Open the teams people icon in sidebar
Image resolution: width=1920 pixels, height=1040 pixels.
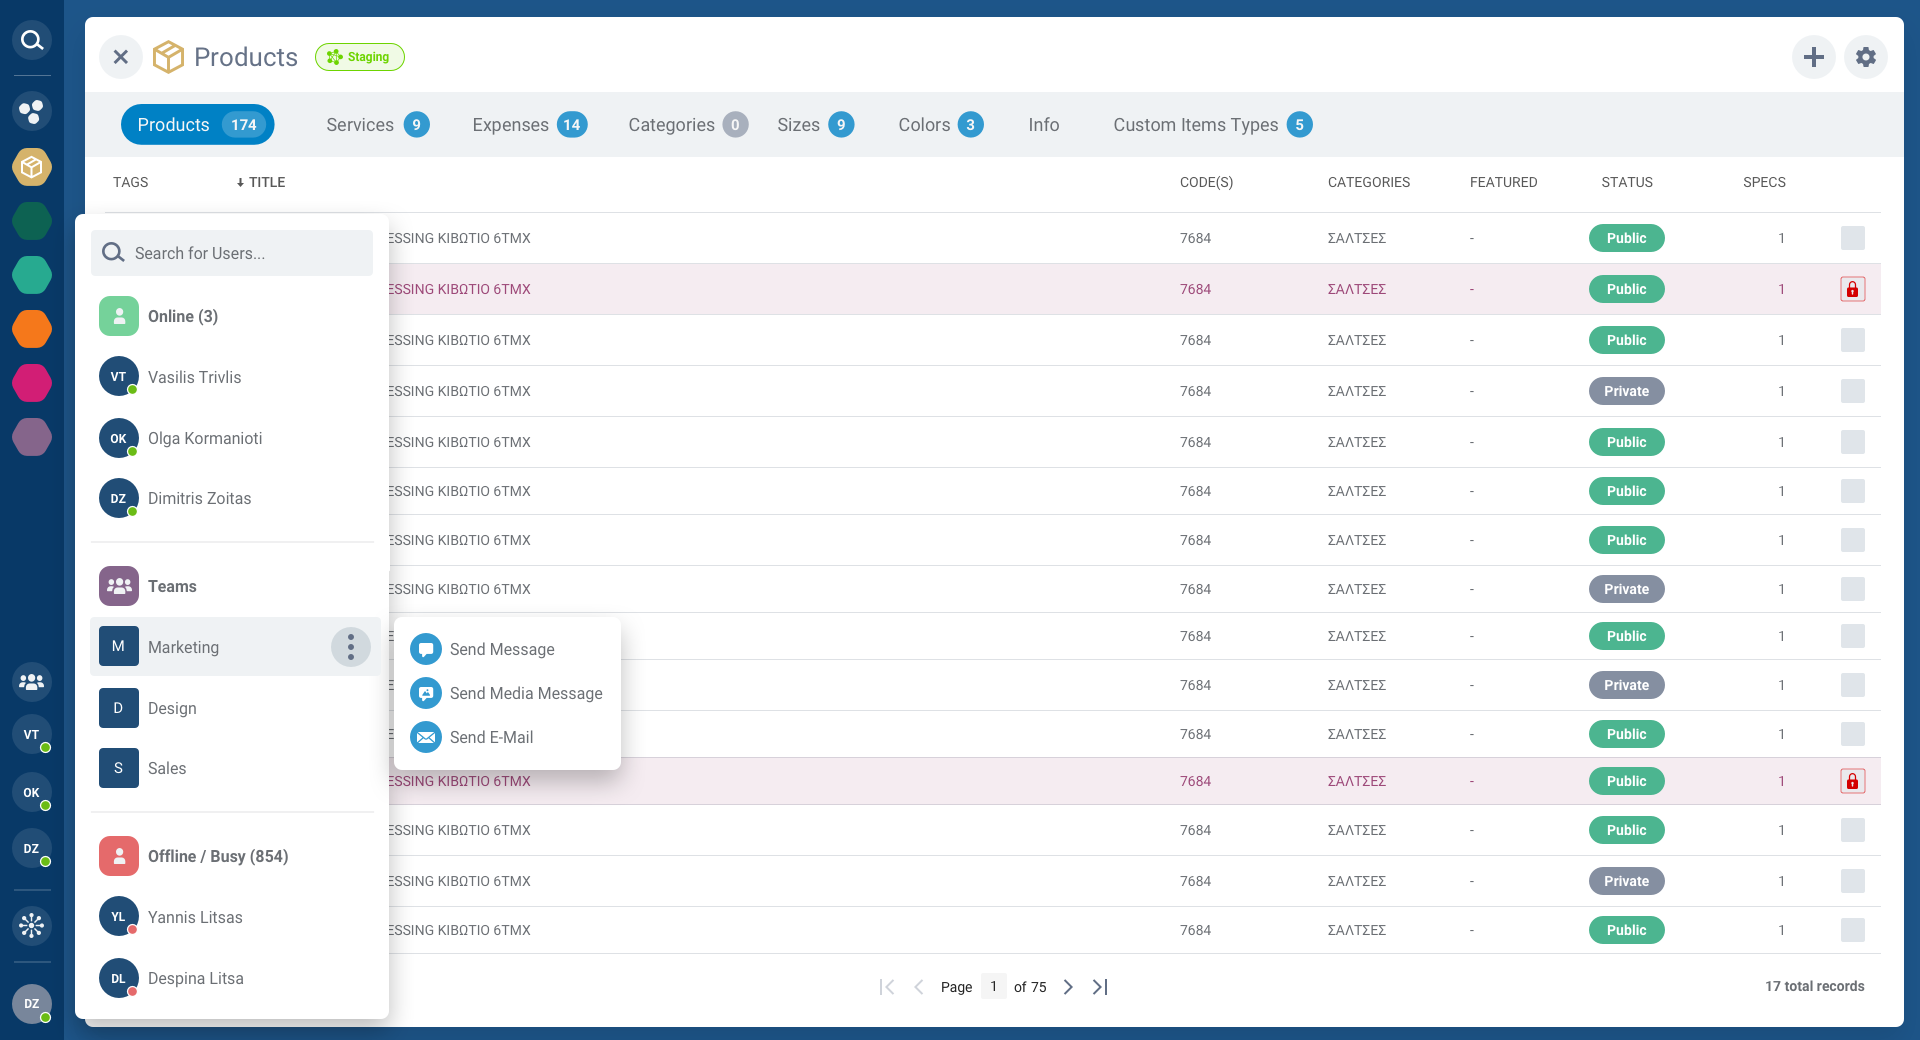pyautogui.click(x=32, y=682)
